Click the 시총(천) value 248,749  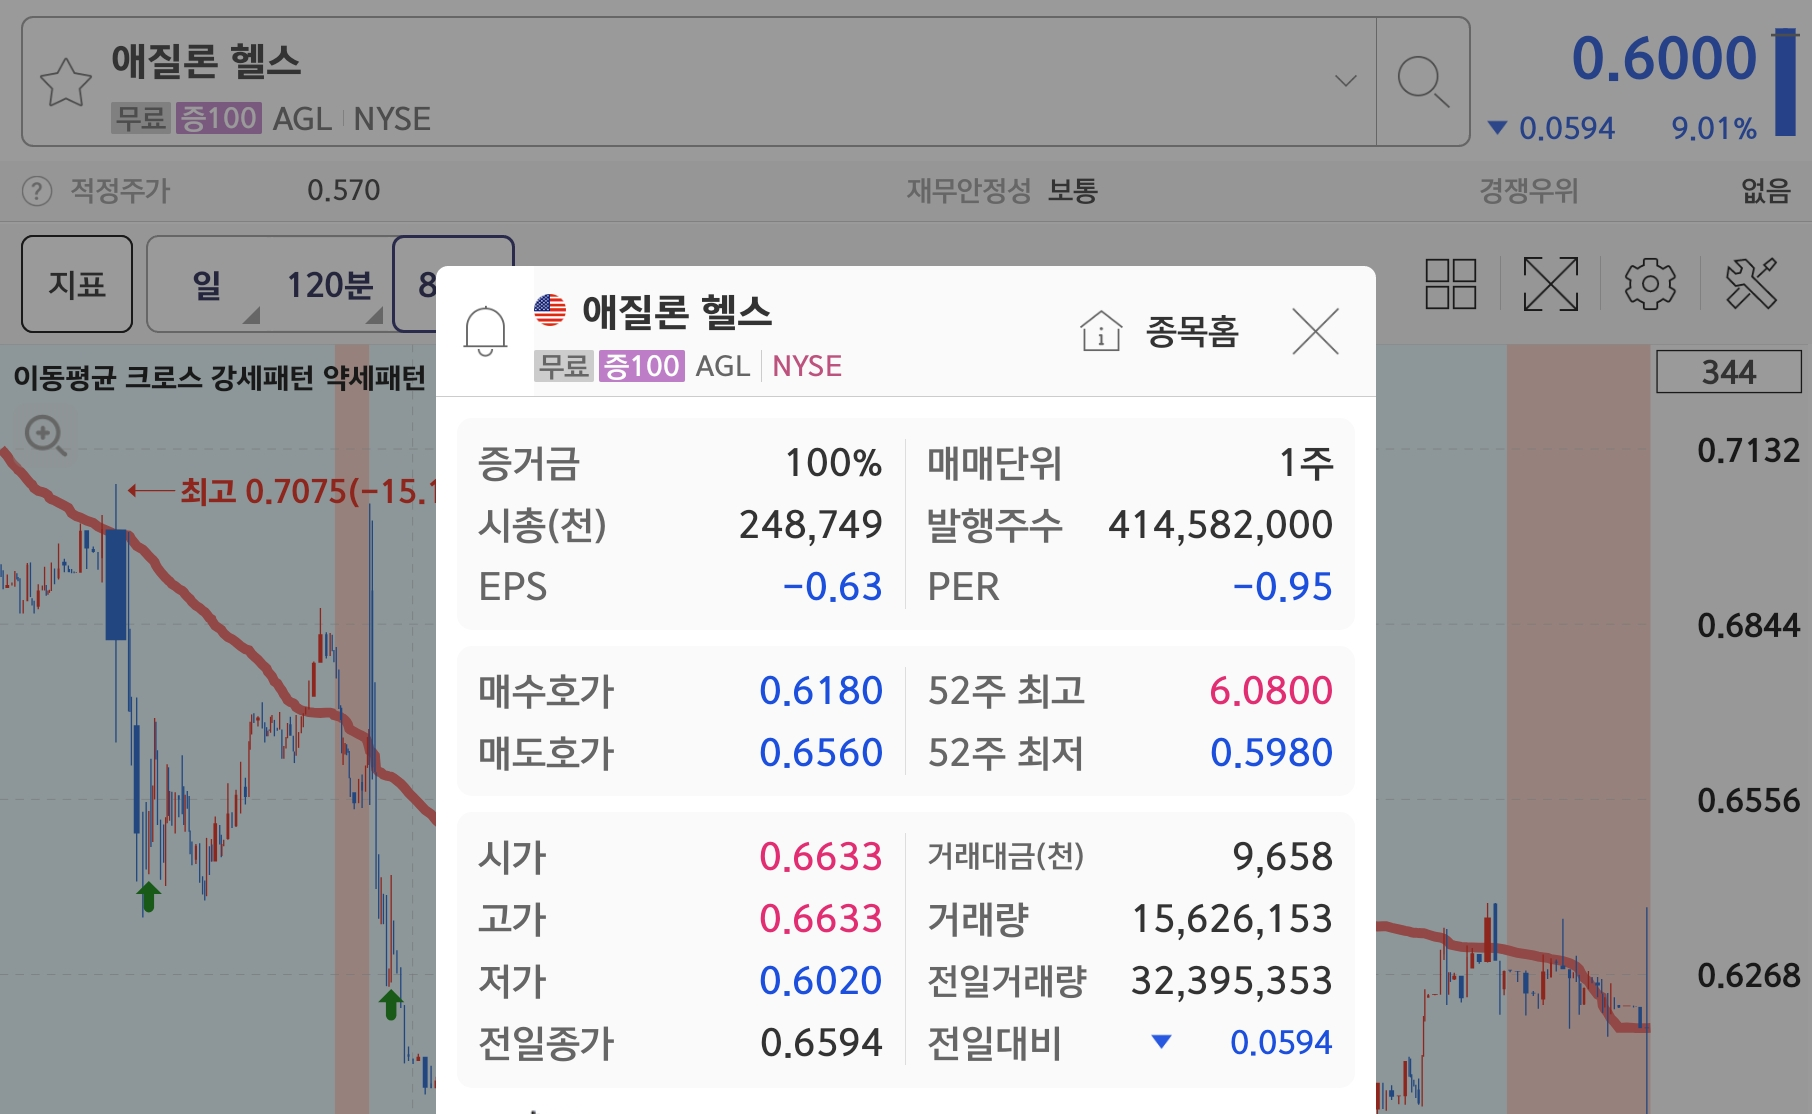click(811, 525)
